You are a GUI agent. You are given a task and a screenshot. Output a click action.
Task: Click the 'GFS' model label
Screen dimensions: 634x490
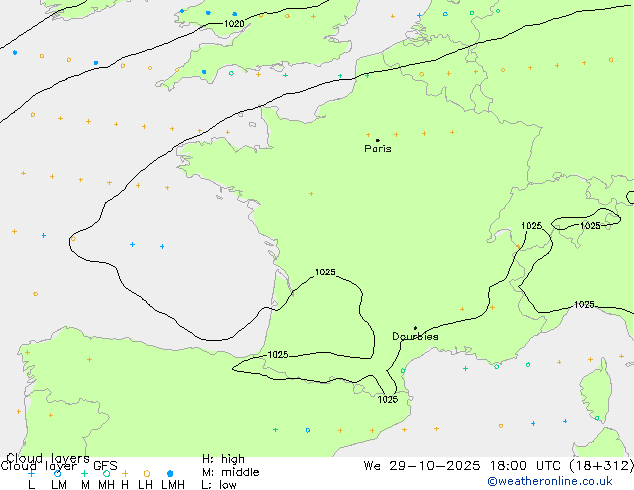105,466
